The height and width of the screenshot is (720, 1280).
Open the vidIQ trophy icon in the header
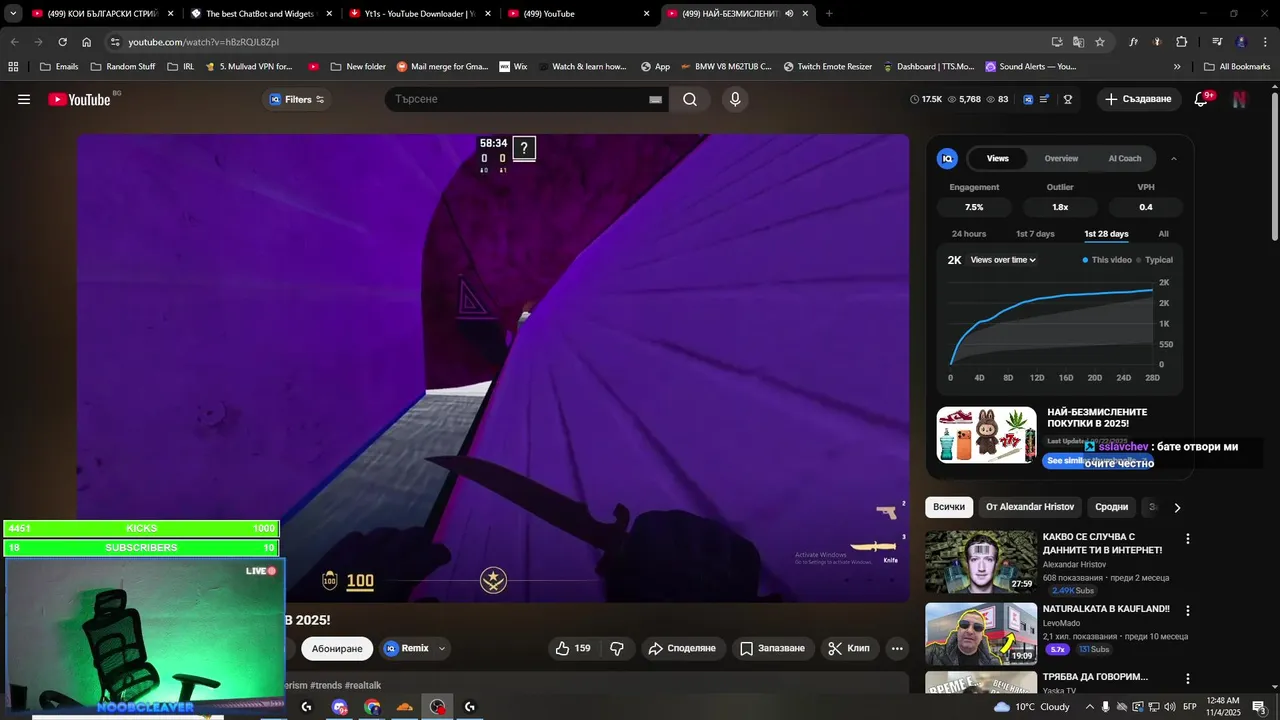[1068, 99]
